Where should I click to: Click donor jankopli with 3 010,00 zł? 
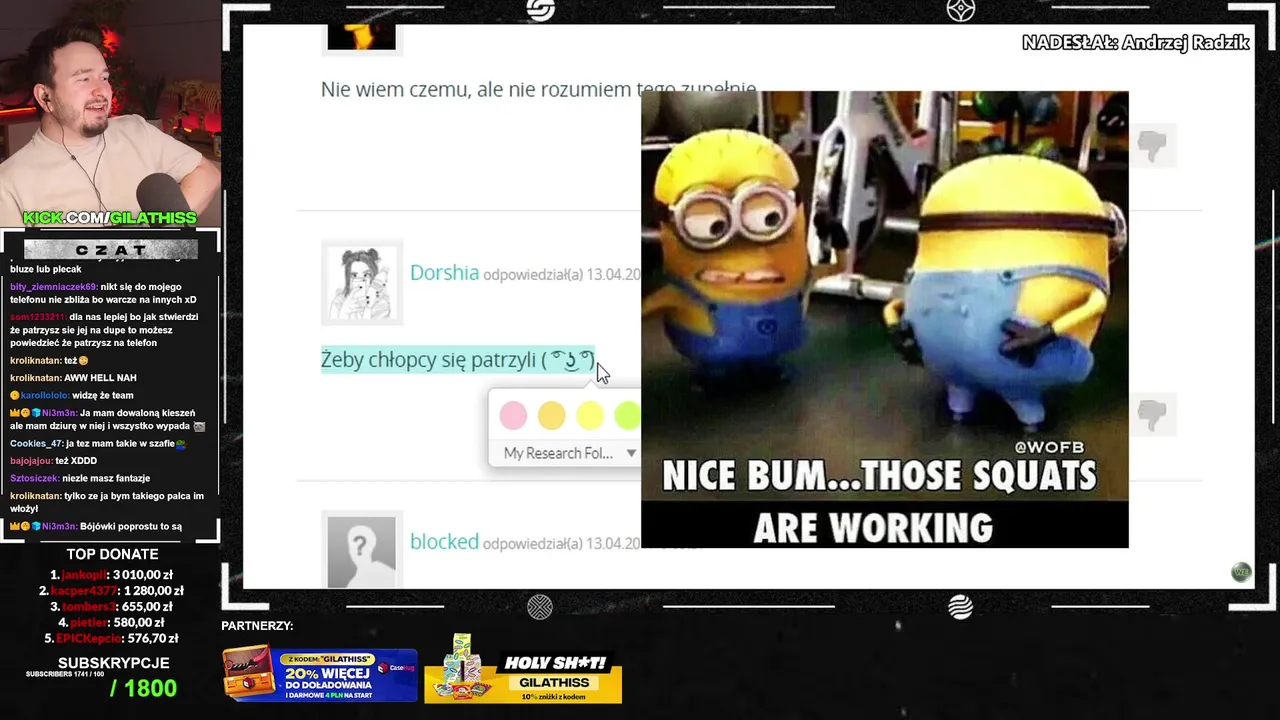(x=111, y=575)
